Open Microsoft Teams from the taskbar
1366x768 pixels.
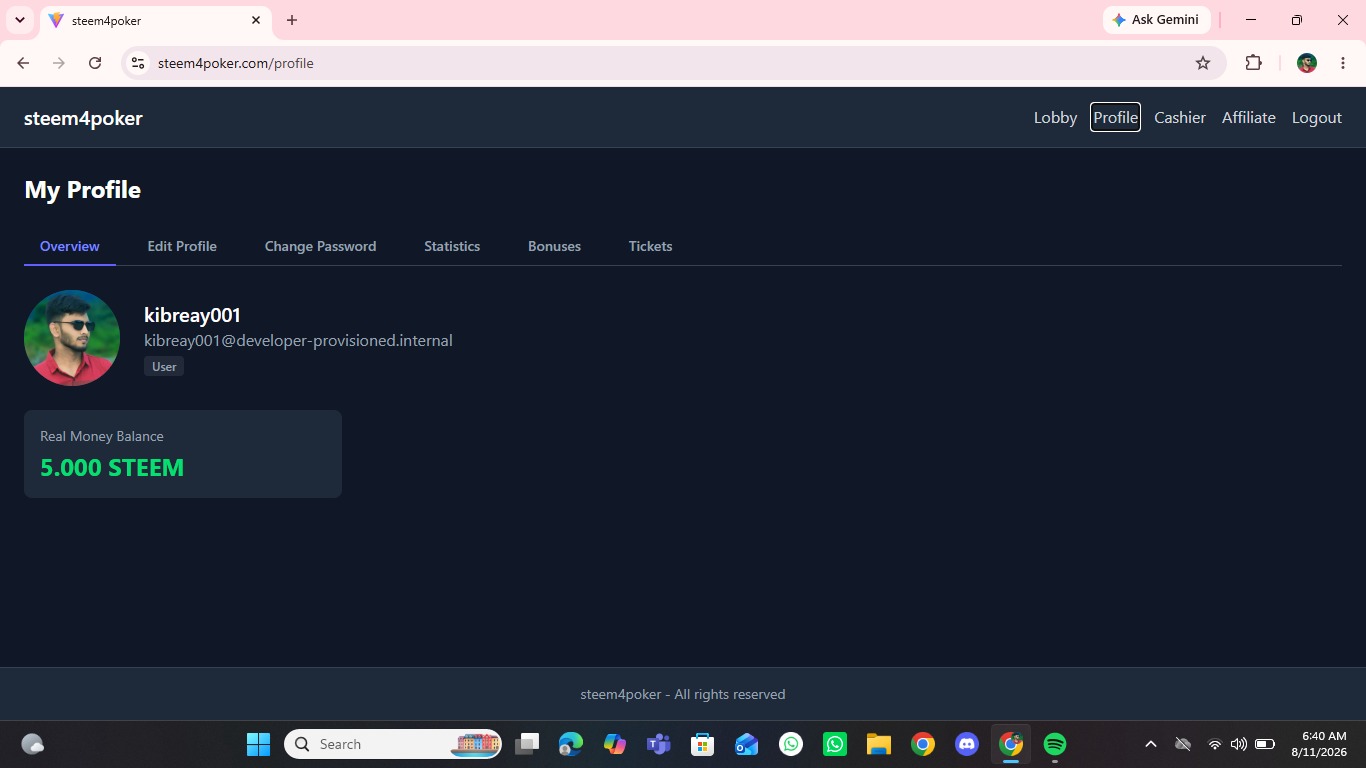(x=659, y=744)
